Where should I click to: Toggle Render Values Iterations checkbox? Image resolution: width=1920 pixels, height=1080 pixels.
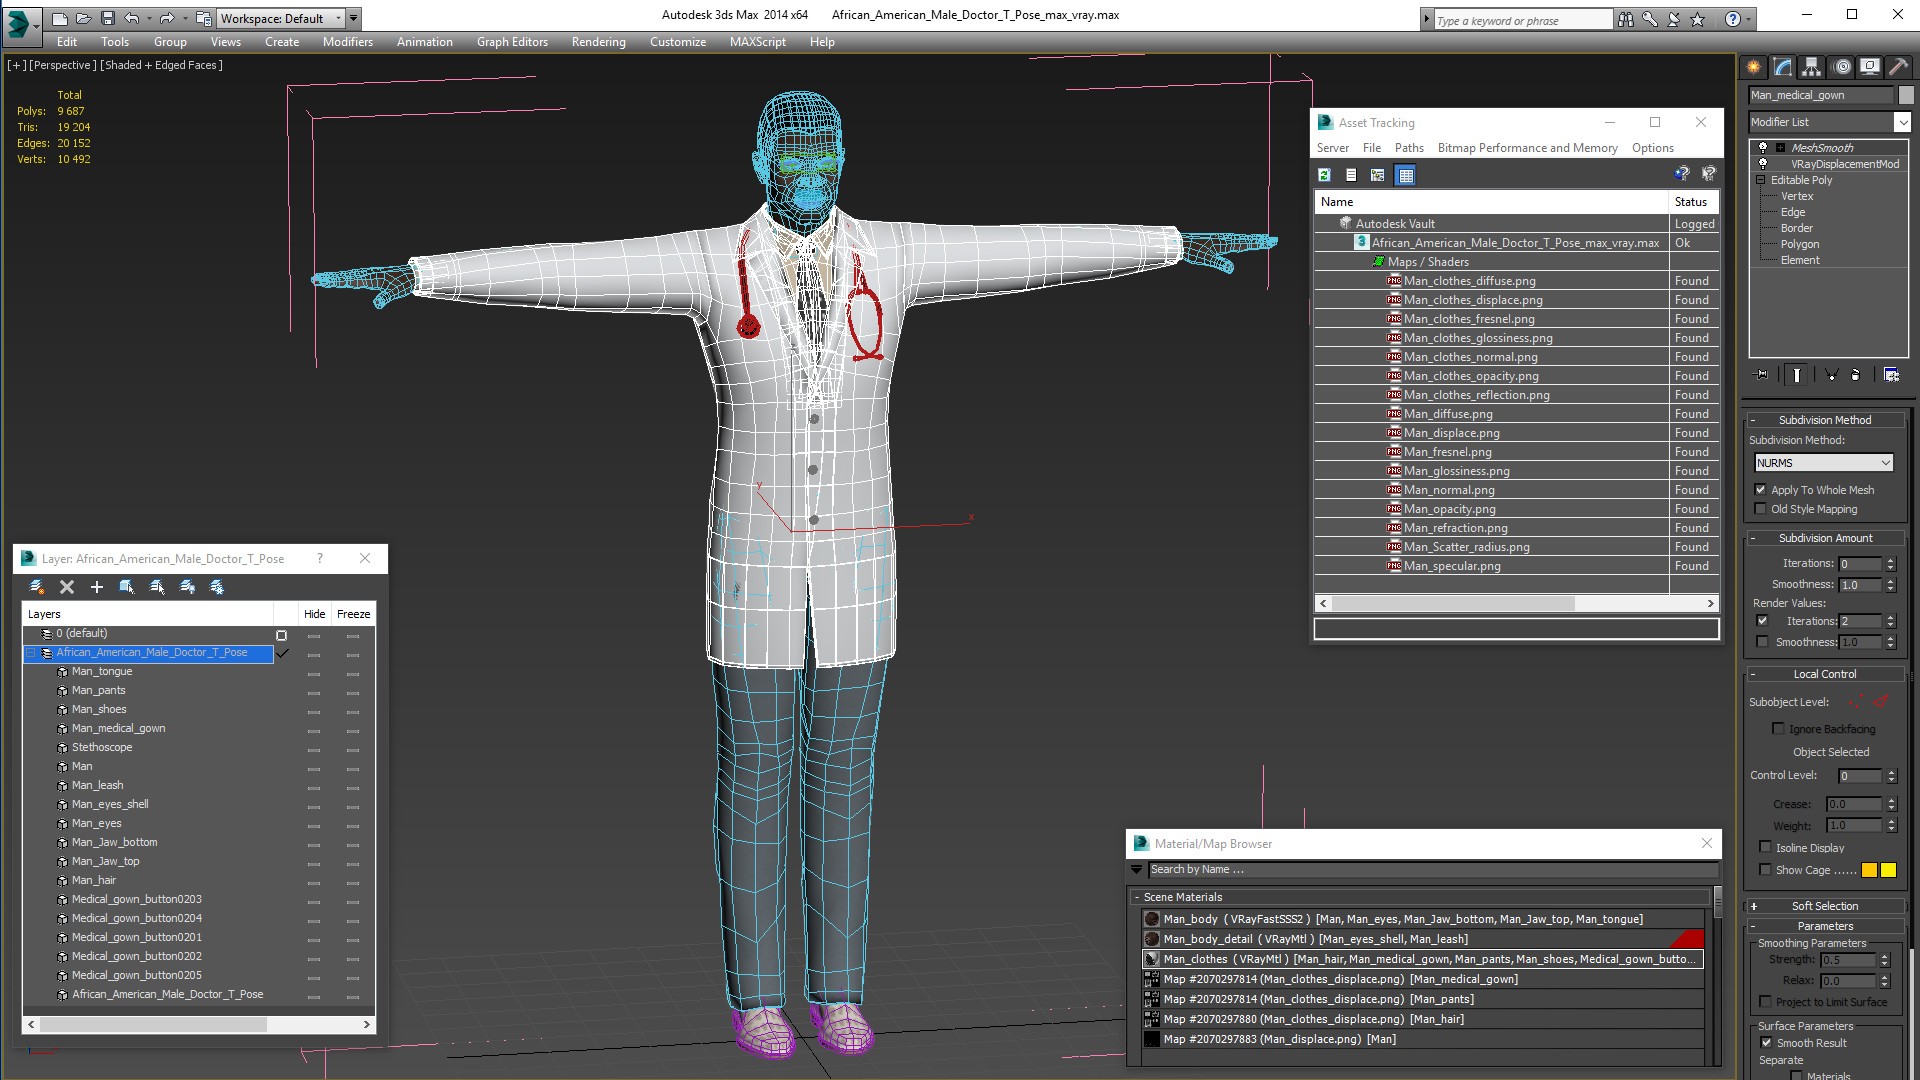1762,621
